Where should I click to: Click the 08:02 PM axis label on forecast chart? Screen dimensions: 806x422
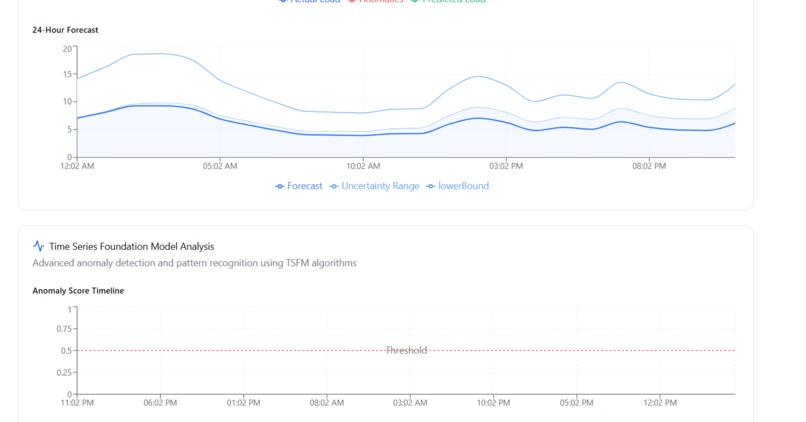pos(649,167)
